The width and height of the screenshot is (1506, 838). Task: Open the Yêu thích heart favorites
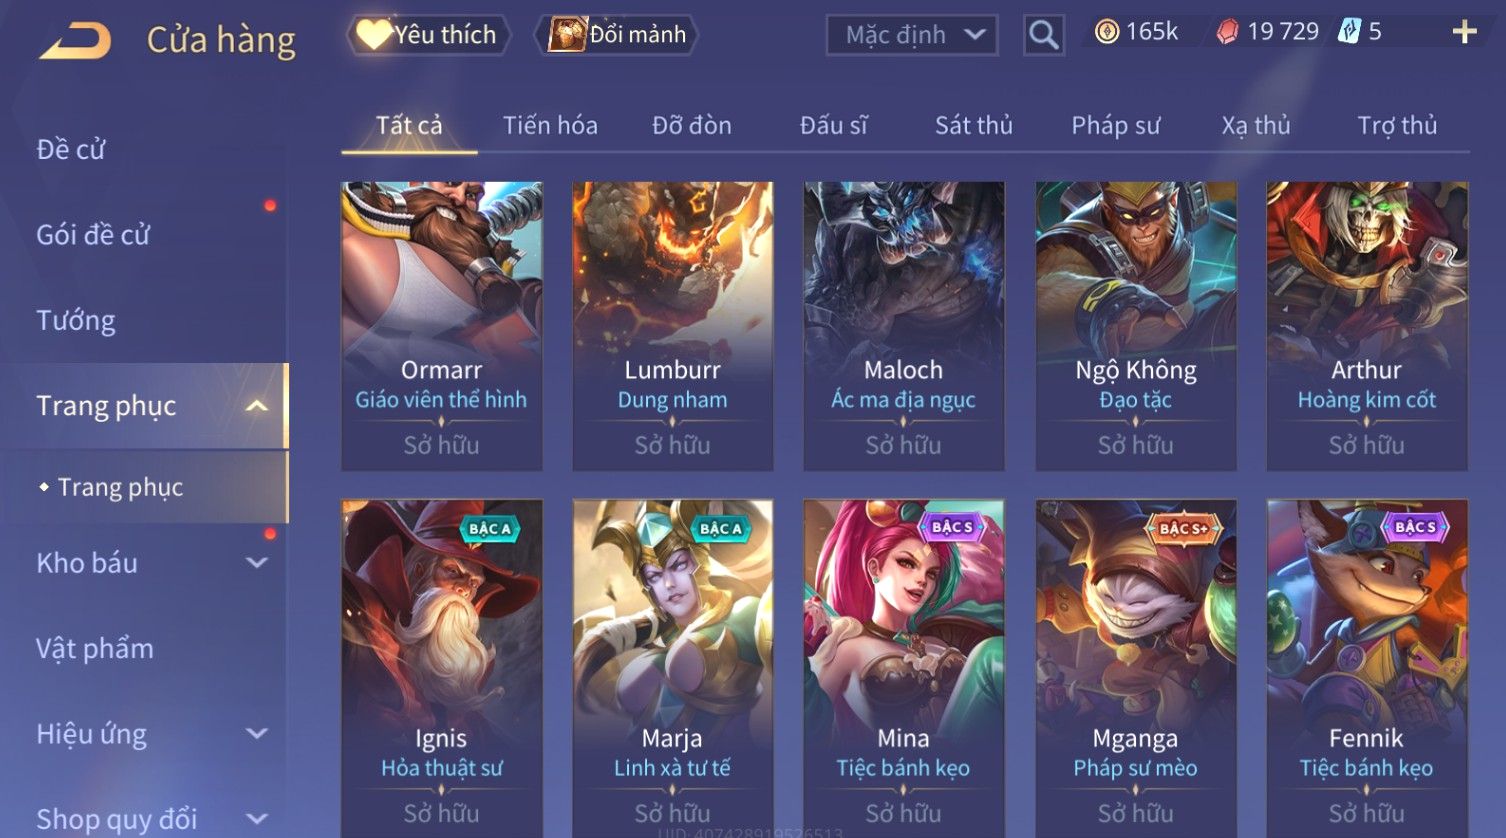428,35
